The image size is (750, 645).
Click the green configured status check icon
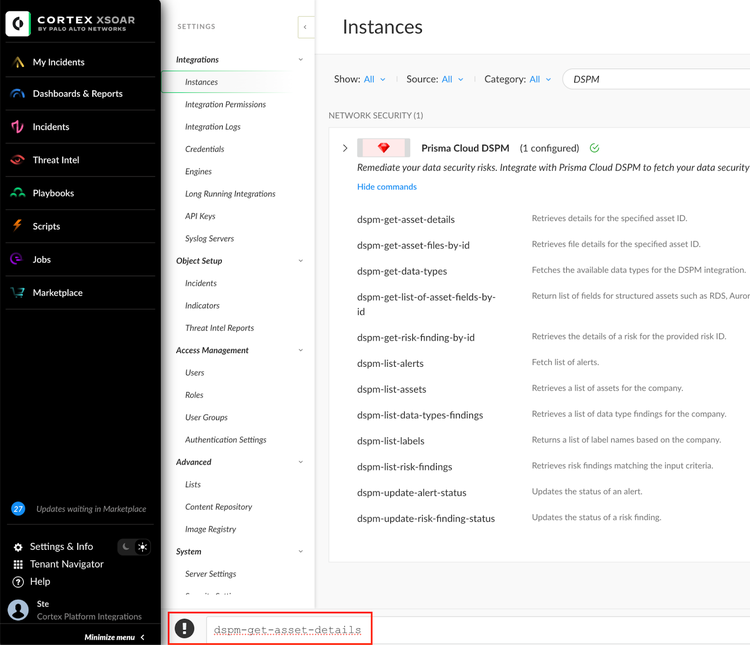point(594,148)
